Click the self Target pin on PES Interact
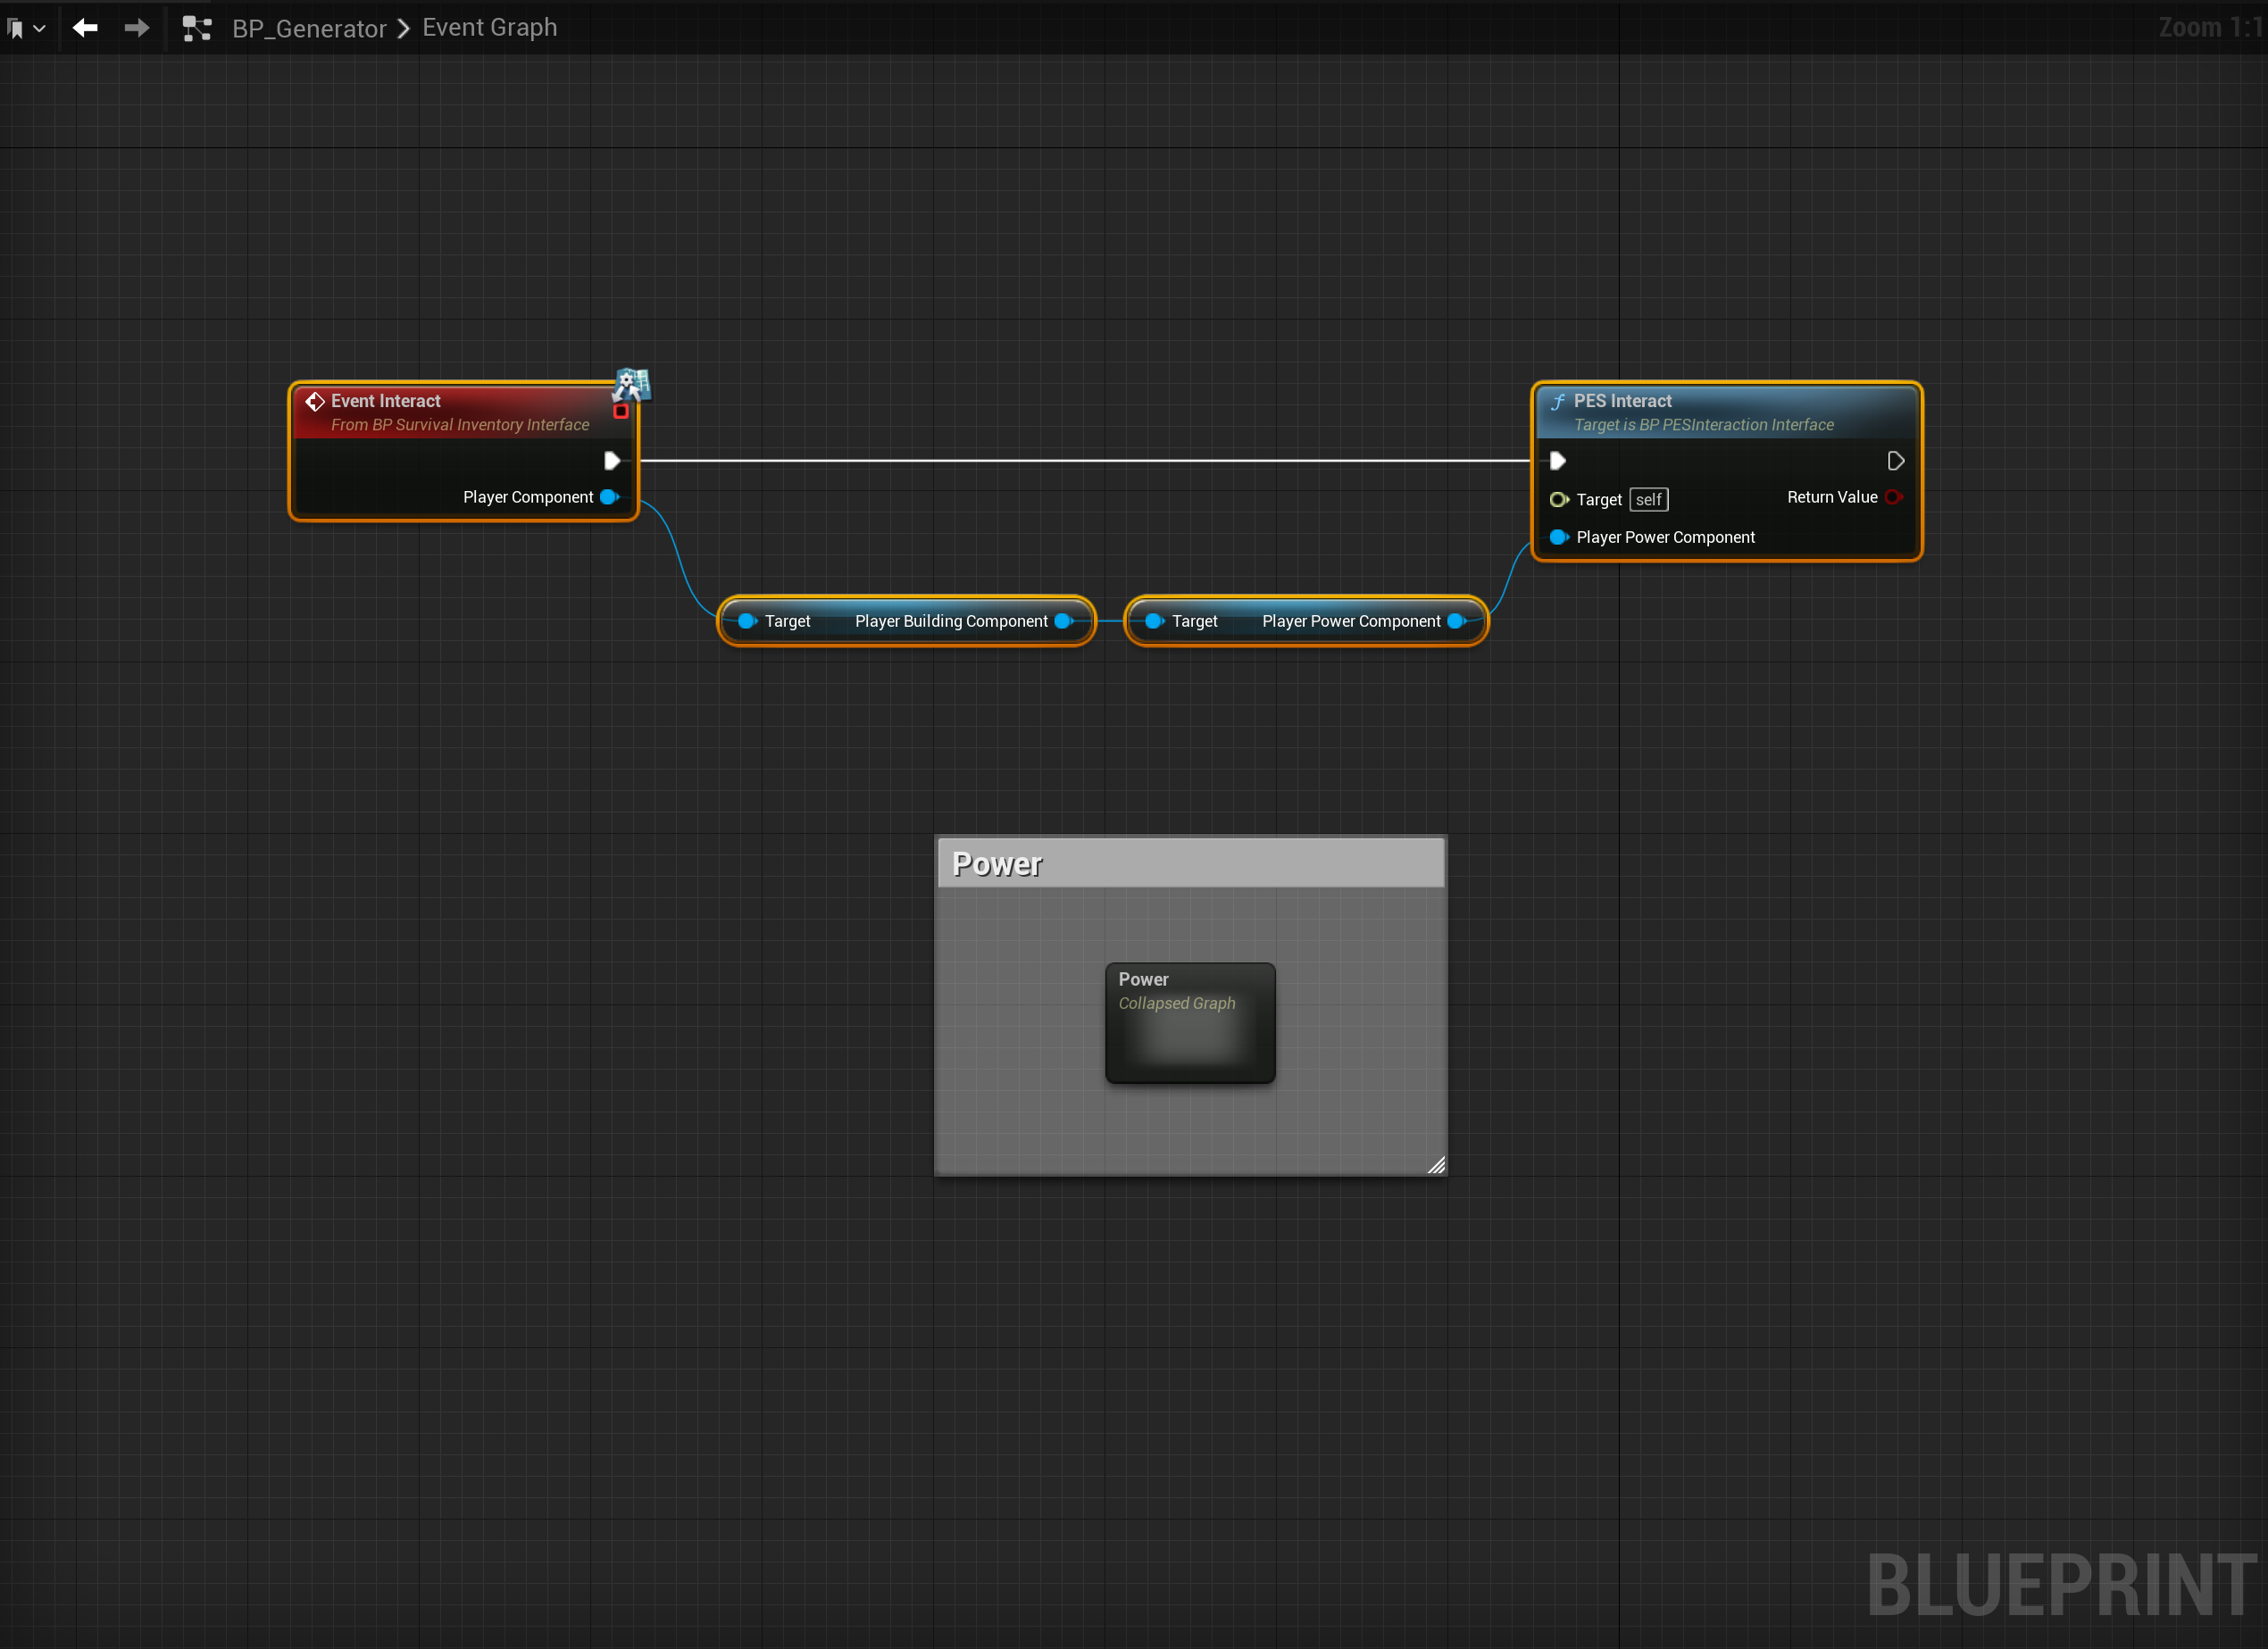Viewport: 2268px width, 1649px height. click(x=1558, y=499)
